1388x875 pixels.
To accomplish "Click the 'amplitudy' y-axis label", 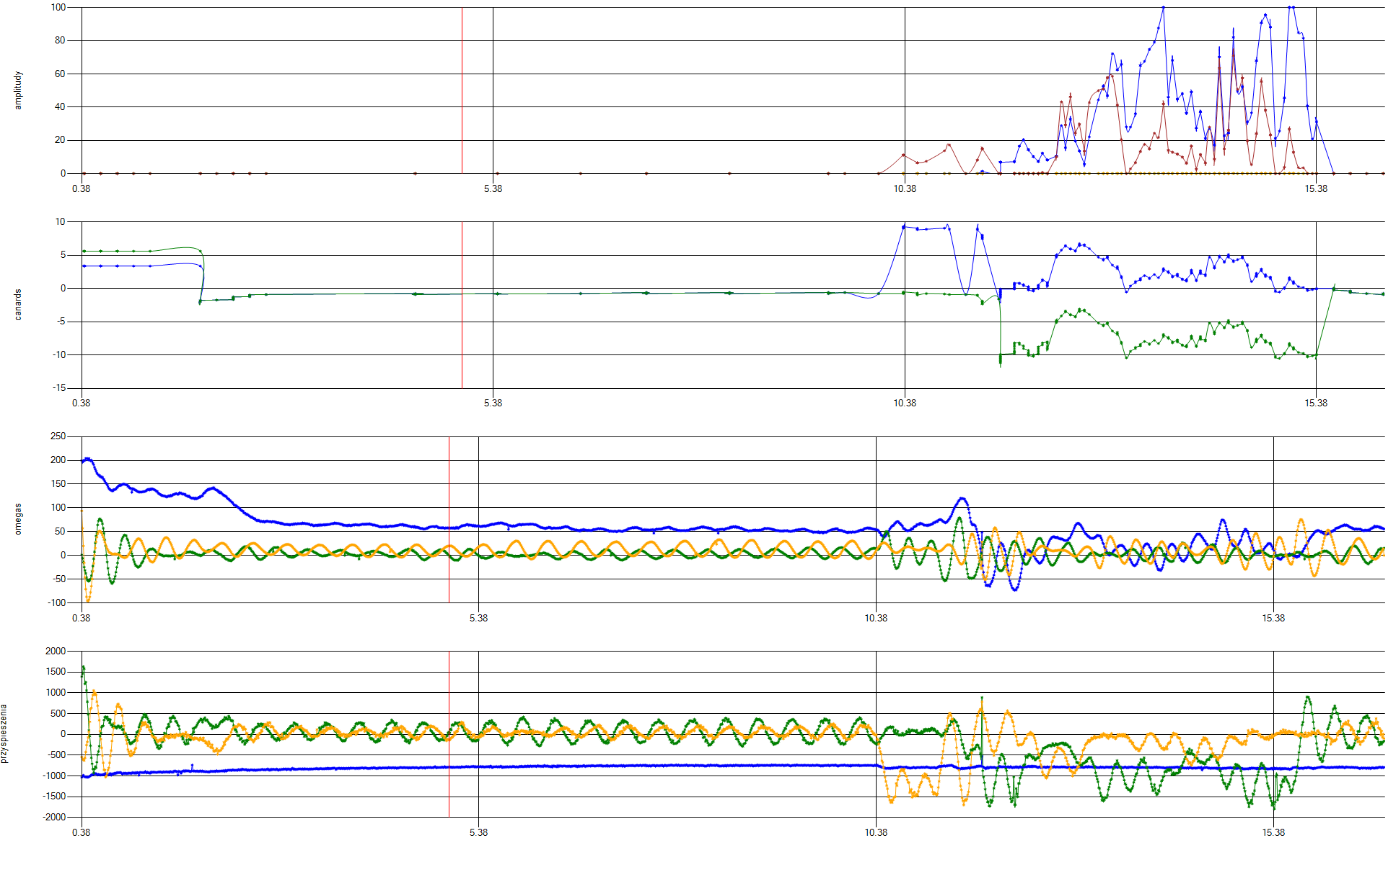I will click(x=18, y=90).
